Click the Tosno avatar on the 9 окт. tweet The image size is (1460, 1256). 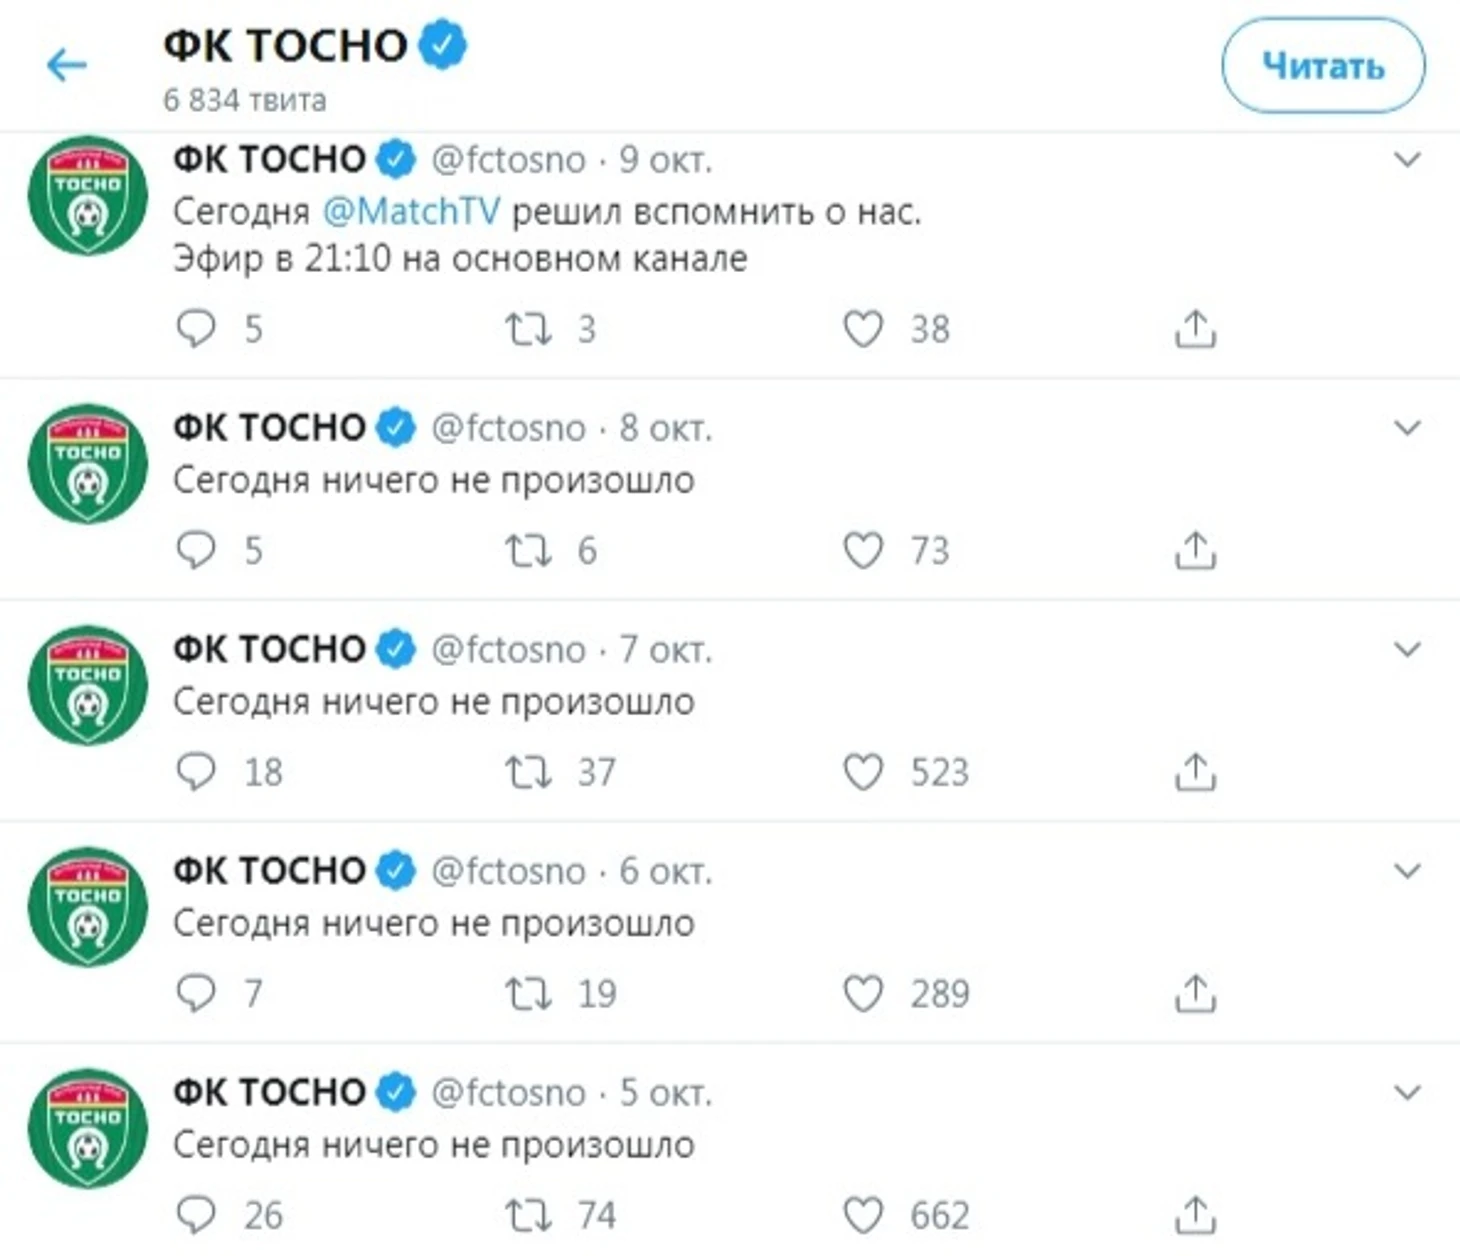[x=88, y=196]
